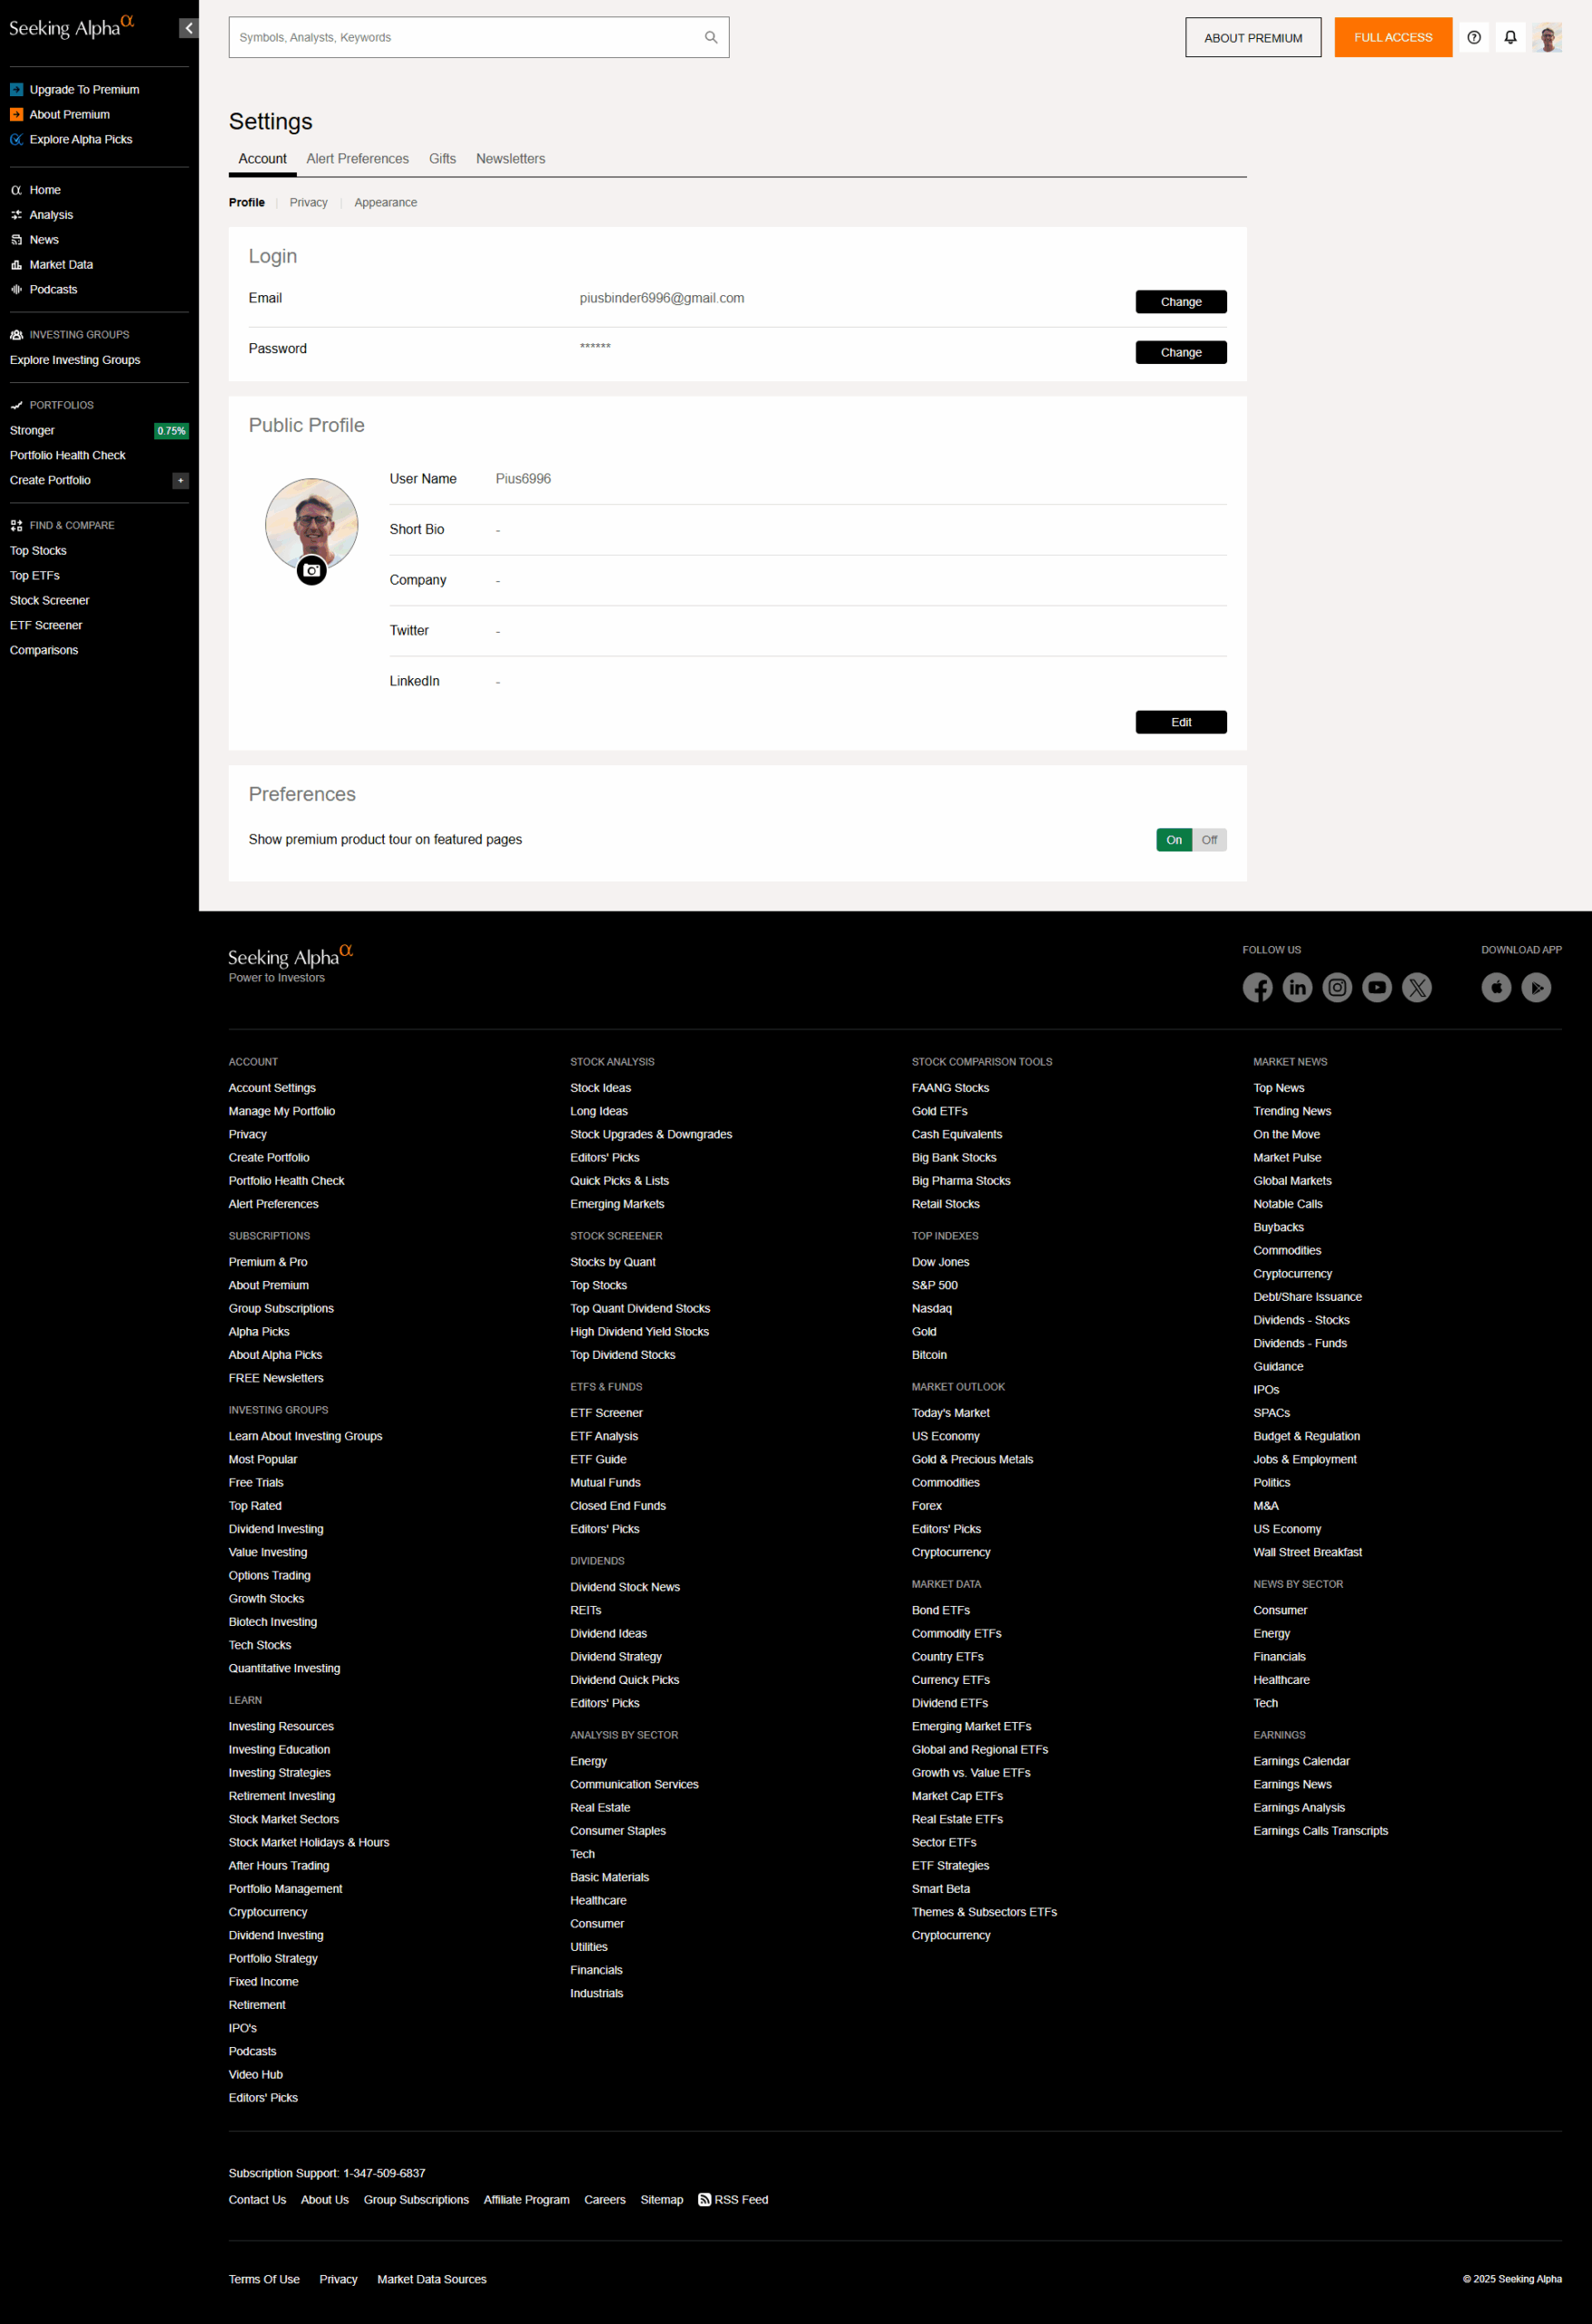
Task: Open the help question mark icon
Action: tap(1473, 38)
